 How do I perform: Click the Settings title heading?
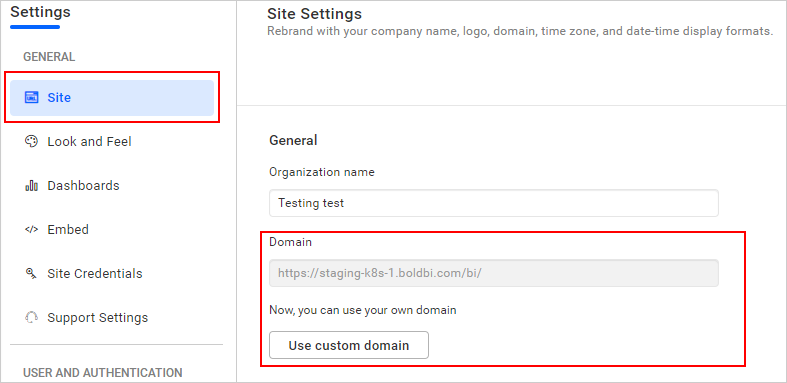[41, 12]
